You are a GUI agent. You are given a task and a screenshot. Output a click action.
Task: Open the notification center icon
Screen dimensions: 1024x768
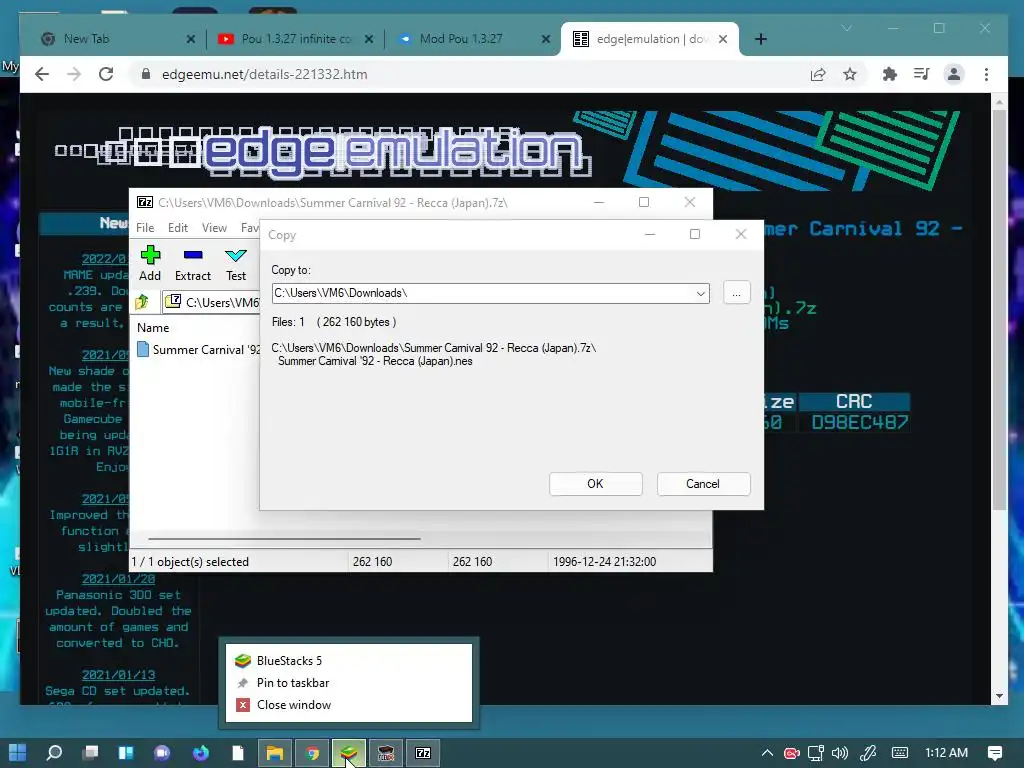coord(995,753)
